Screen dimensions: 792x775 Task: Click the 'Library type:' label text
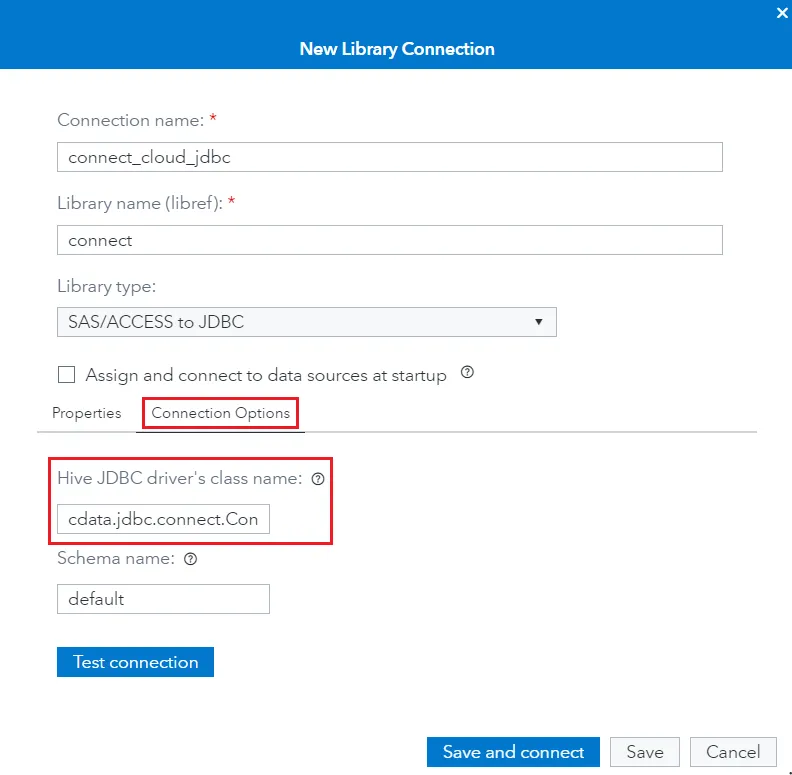[105, 286]
